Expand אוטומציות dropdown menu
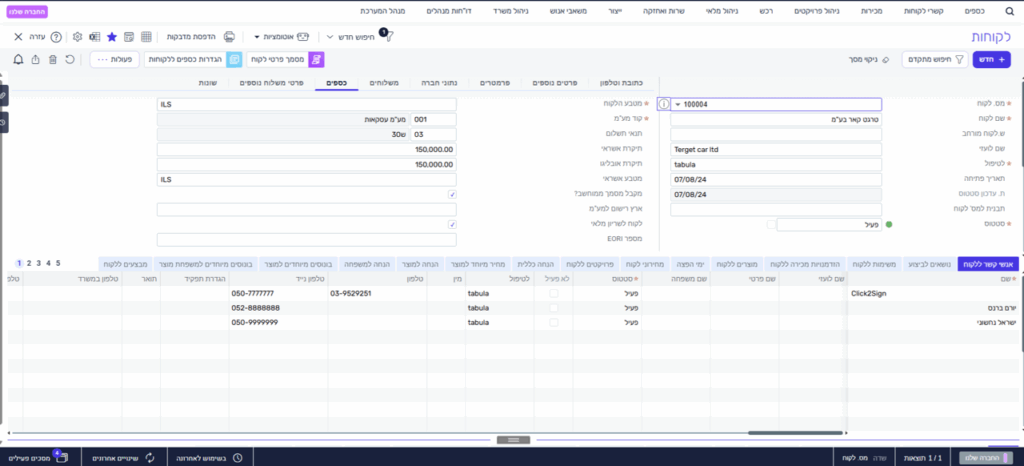The image size is (1024, 466). (257, 37)
